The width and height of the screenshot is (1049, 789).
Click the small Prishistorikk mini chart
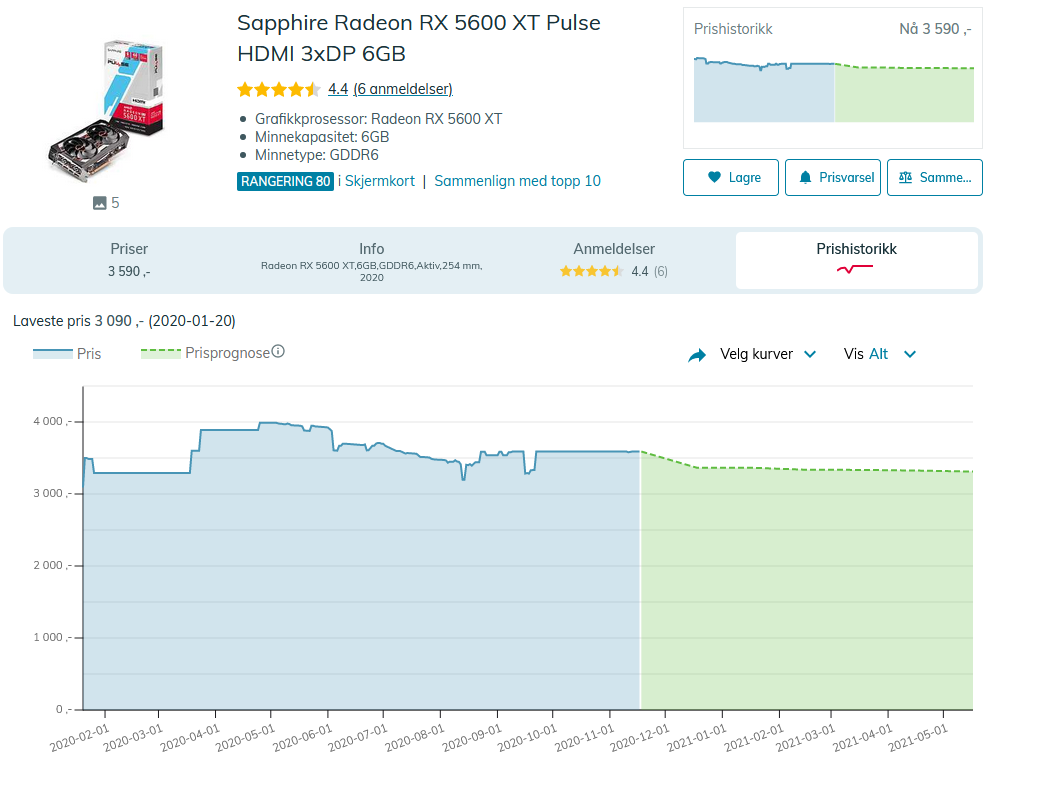click(x=834, y=89)
